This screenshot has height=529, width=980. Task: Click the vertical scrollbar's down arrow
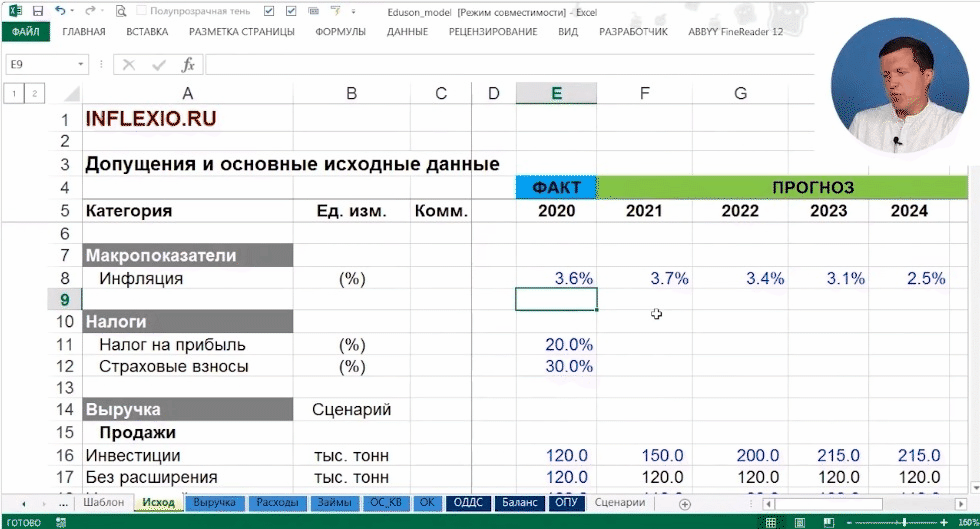975,487
